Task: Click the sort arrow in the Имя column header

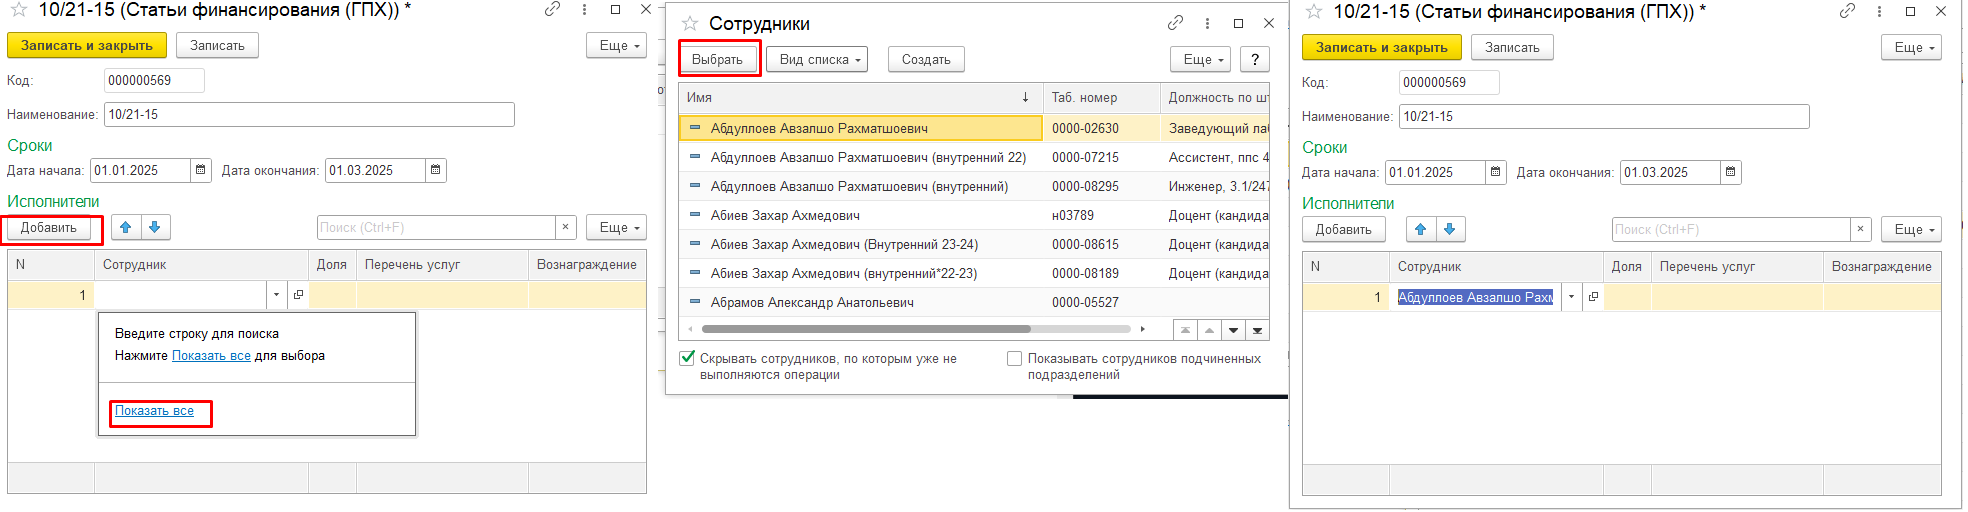Action: [x=1025, y=98]
